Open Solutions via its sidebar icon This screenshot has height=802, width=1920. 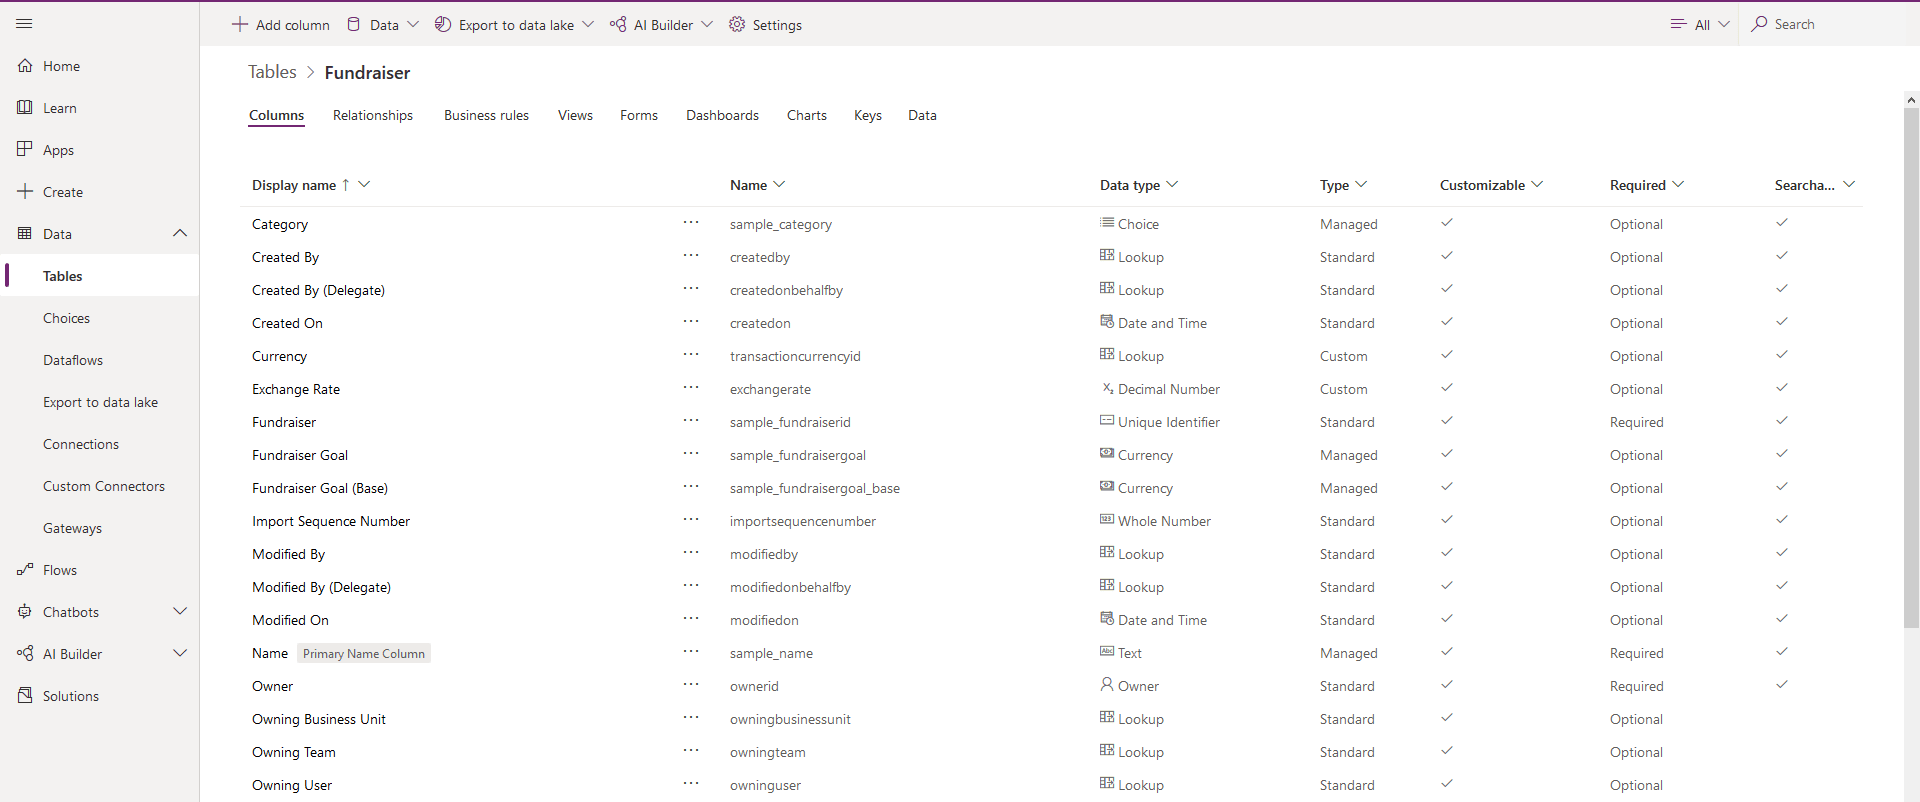click(25, 696)
